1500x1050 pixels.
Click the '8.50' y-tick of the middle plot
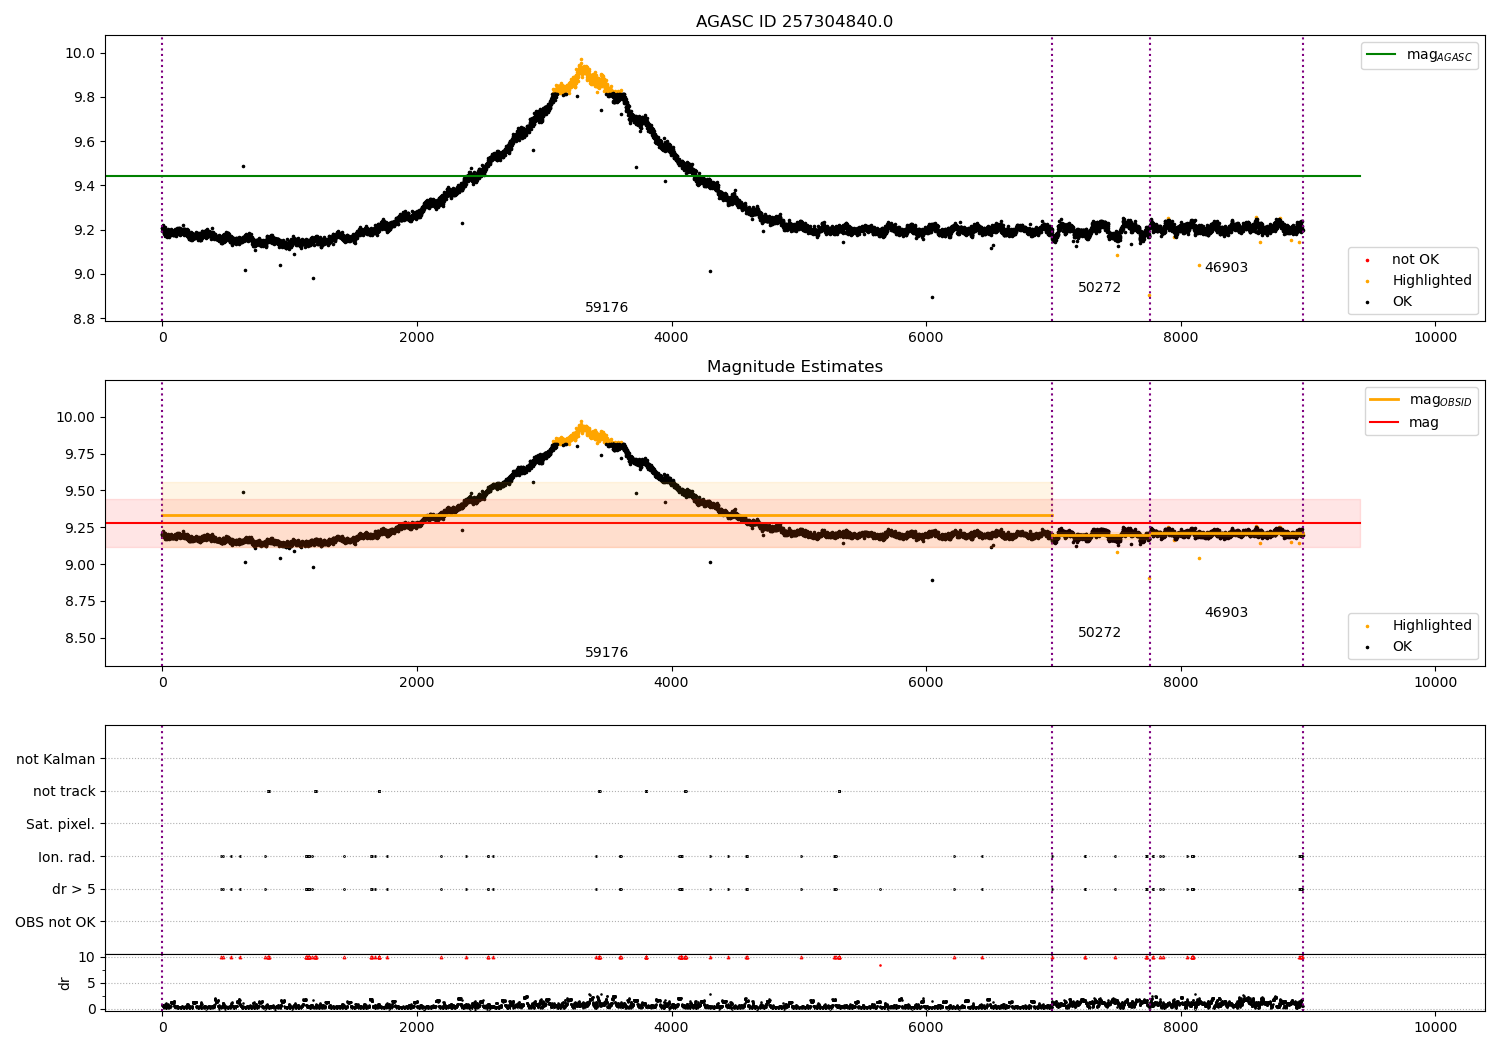click(79, 639)
